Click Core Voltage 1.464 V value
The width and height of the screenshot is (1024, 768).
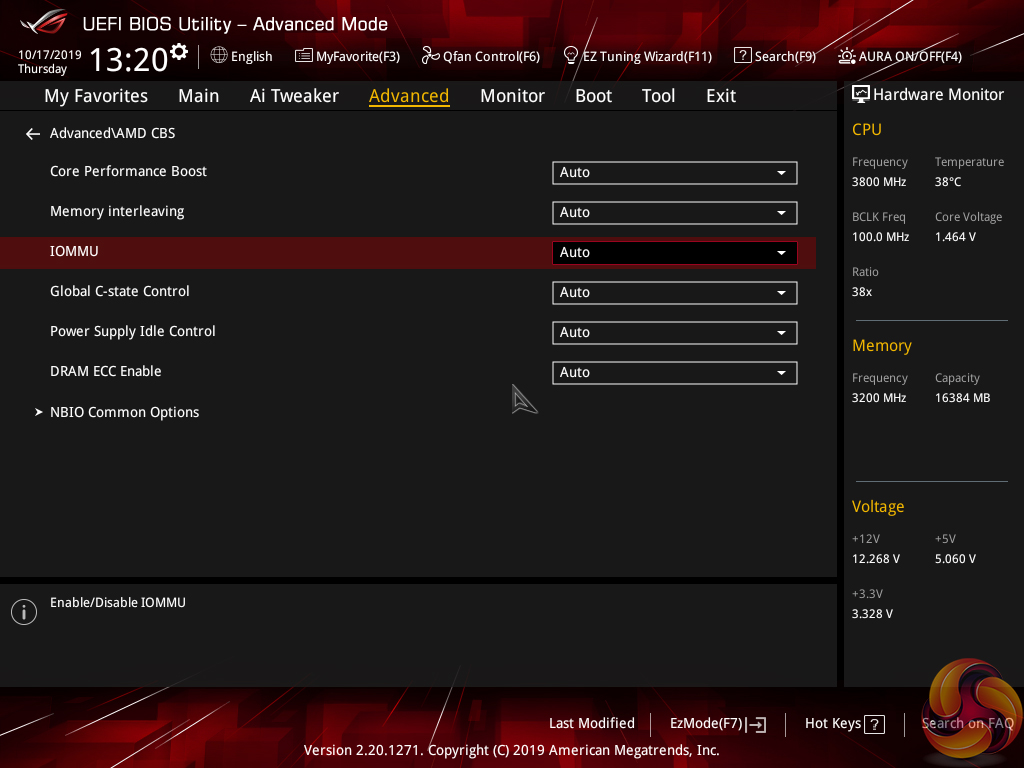tap(955, 237)
